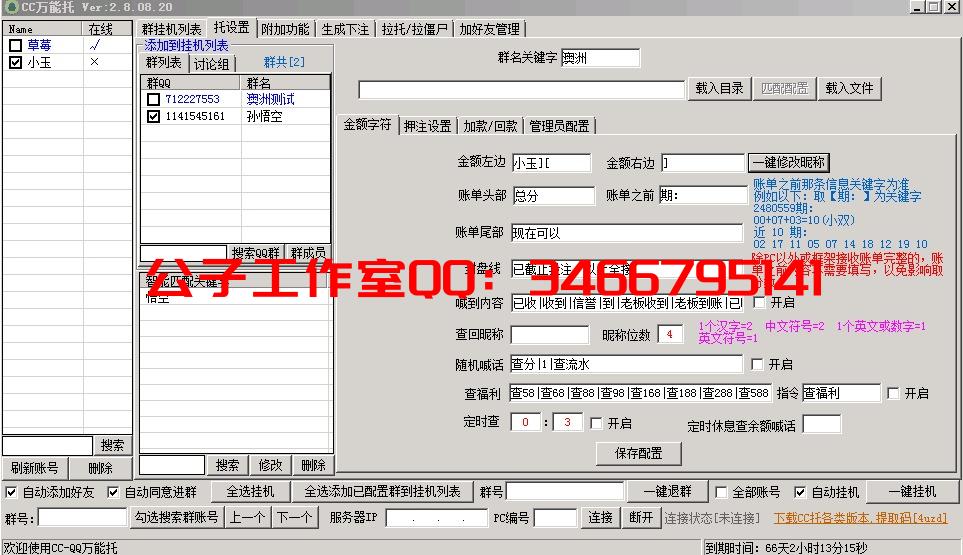Click the PC编号 input field
Screen dimensions: 963x555
pos(555,518)
